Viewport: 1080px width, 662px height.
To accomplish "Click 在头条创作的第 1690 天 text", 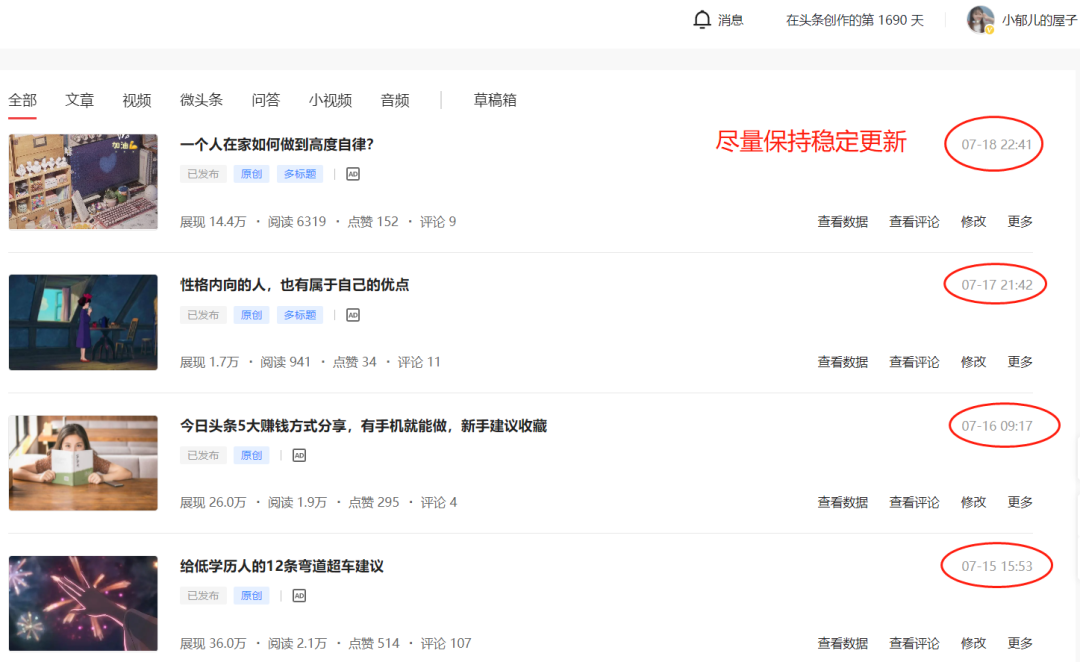I will click(855, 20).
